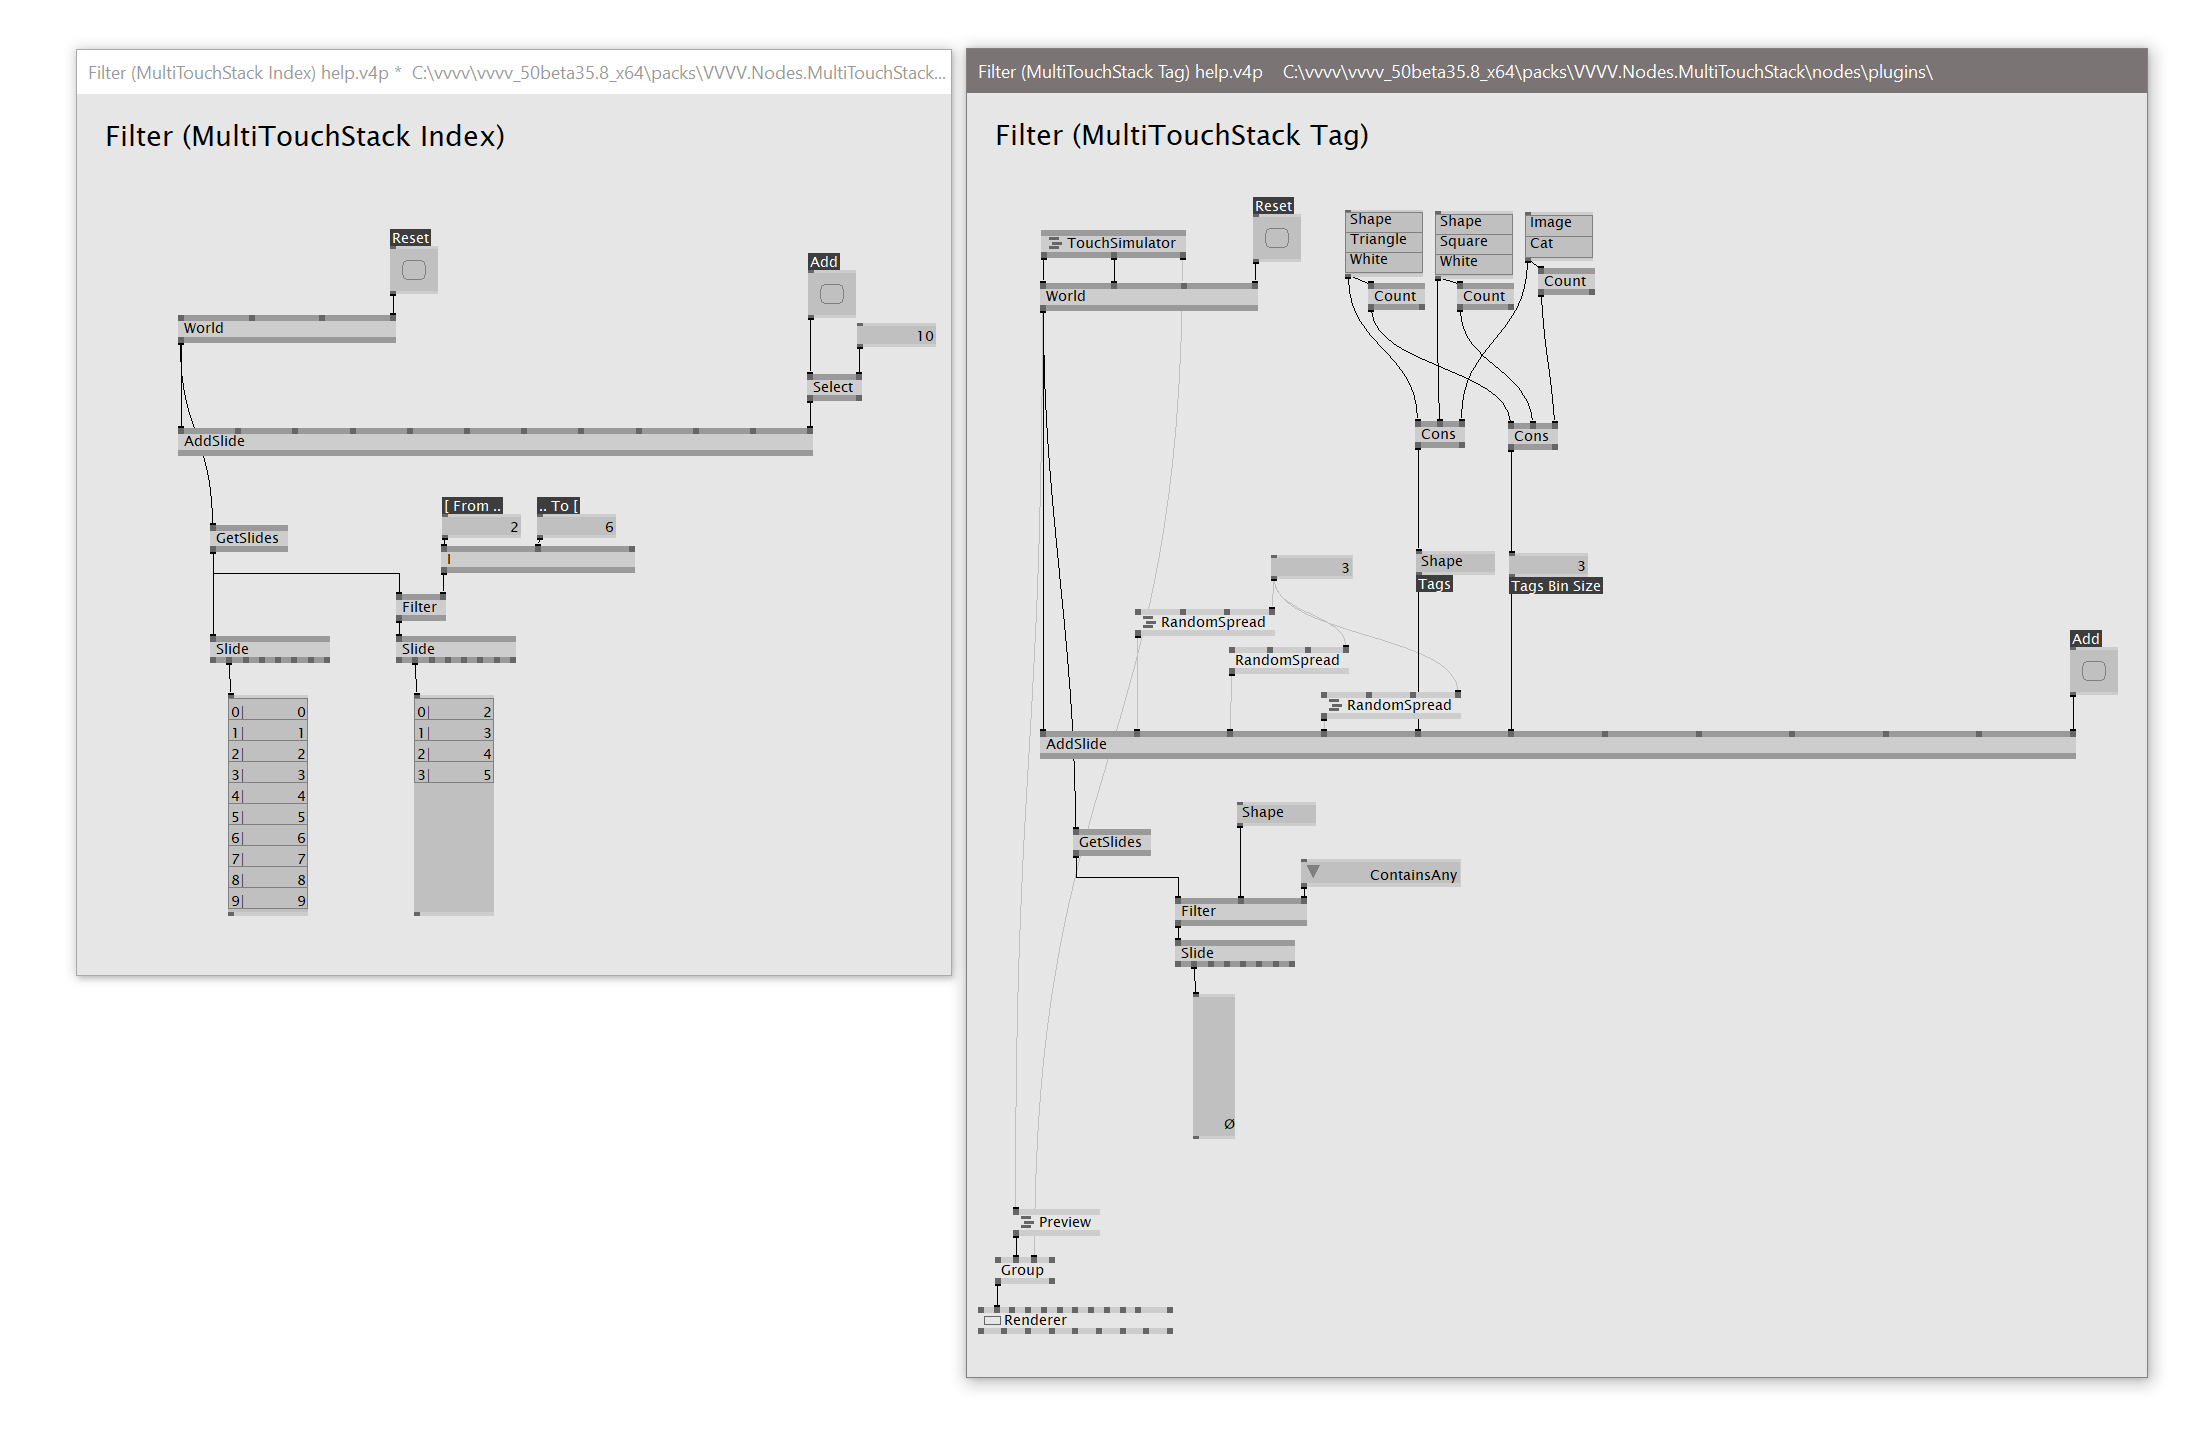This screenshot has width=2205, height=1432.
Task: Click the icon of the lowest RandomSpread node
Action: pos(1335,705)
